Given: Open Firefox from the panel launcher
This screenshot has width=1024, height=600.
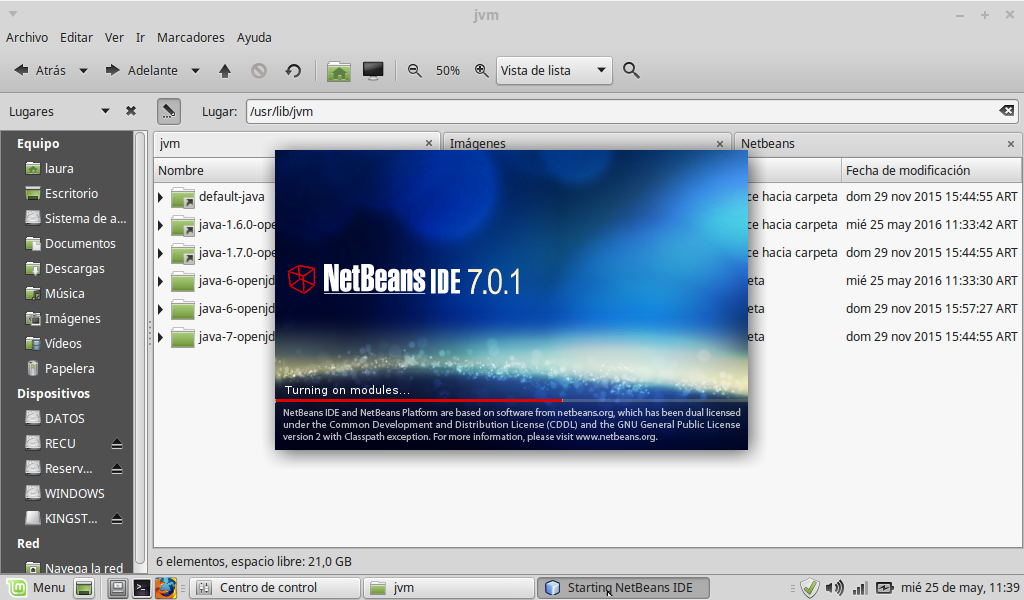Looking at the screenshot, I should pyautogui.click(x=166, y=587).
